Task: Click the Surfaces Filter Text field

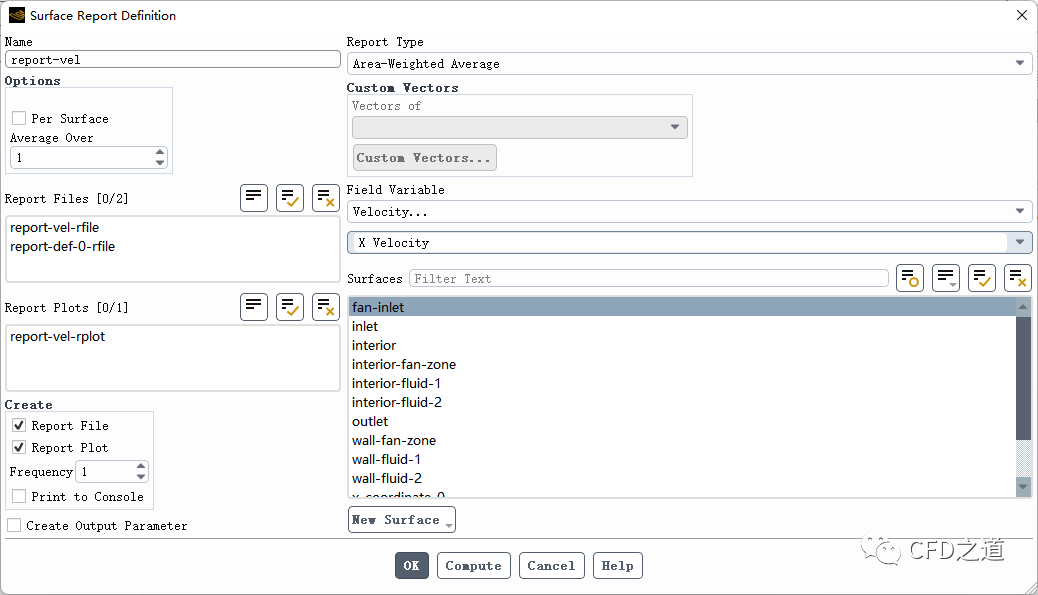Action: pos(648,279)
